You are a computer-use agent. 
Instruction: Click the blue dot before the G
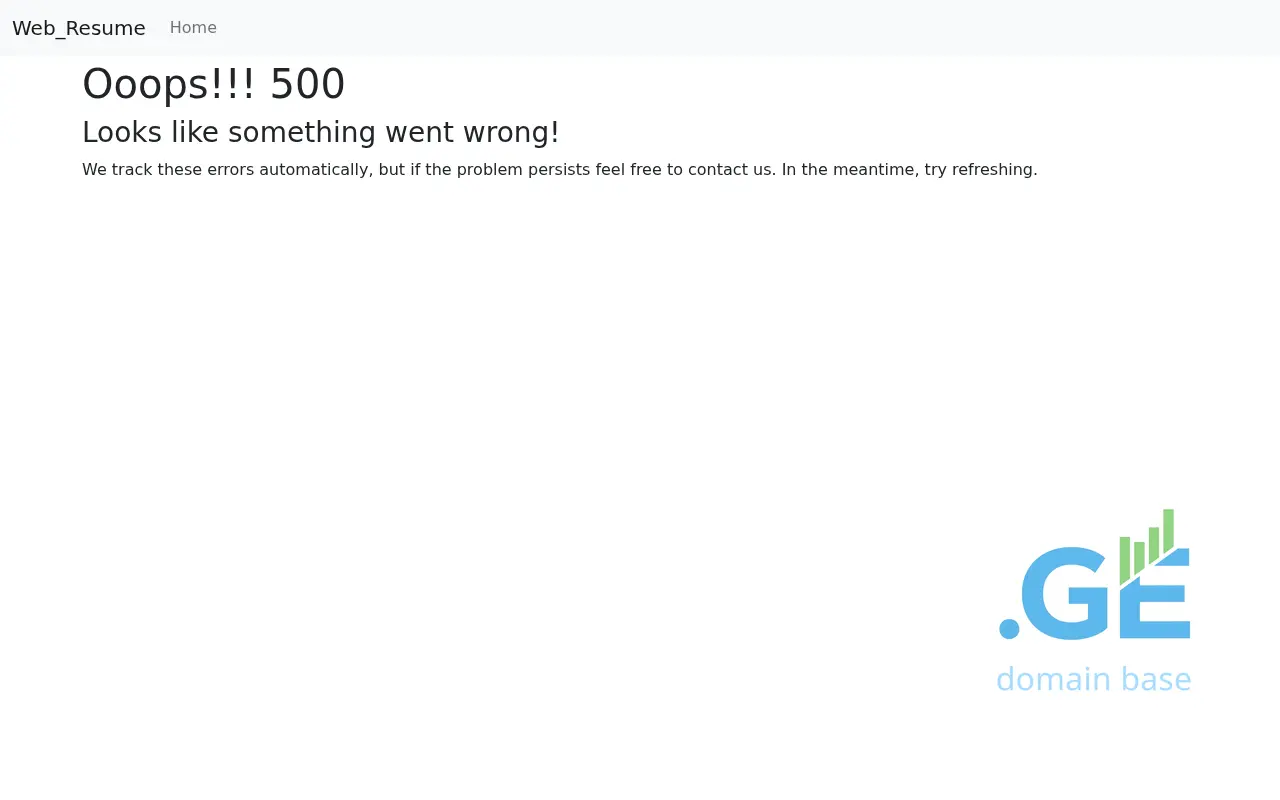[x=1009, y=629]
